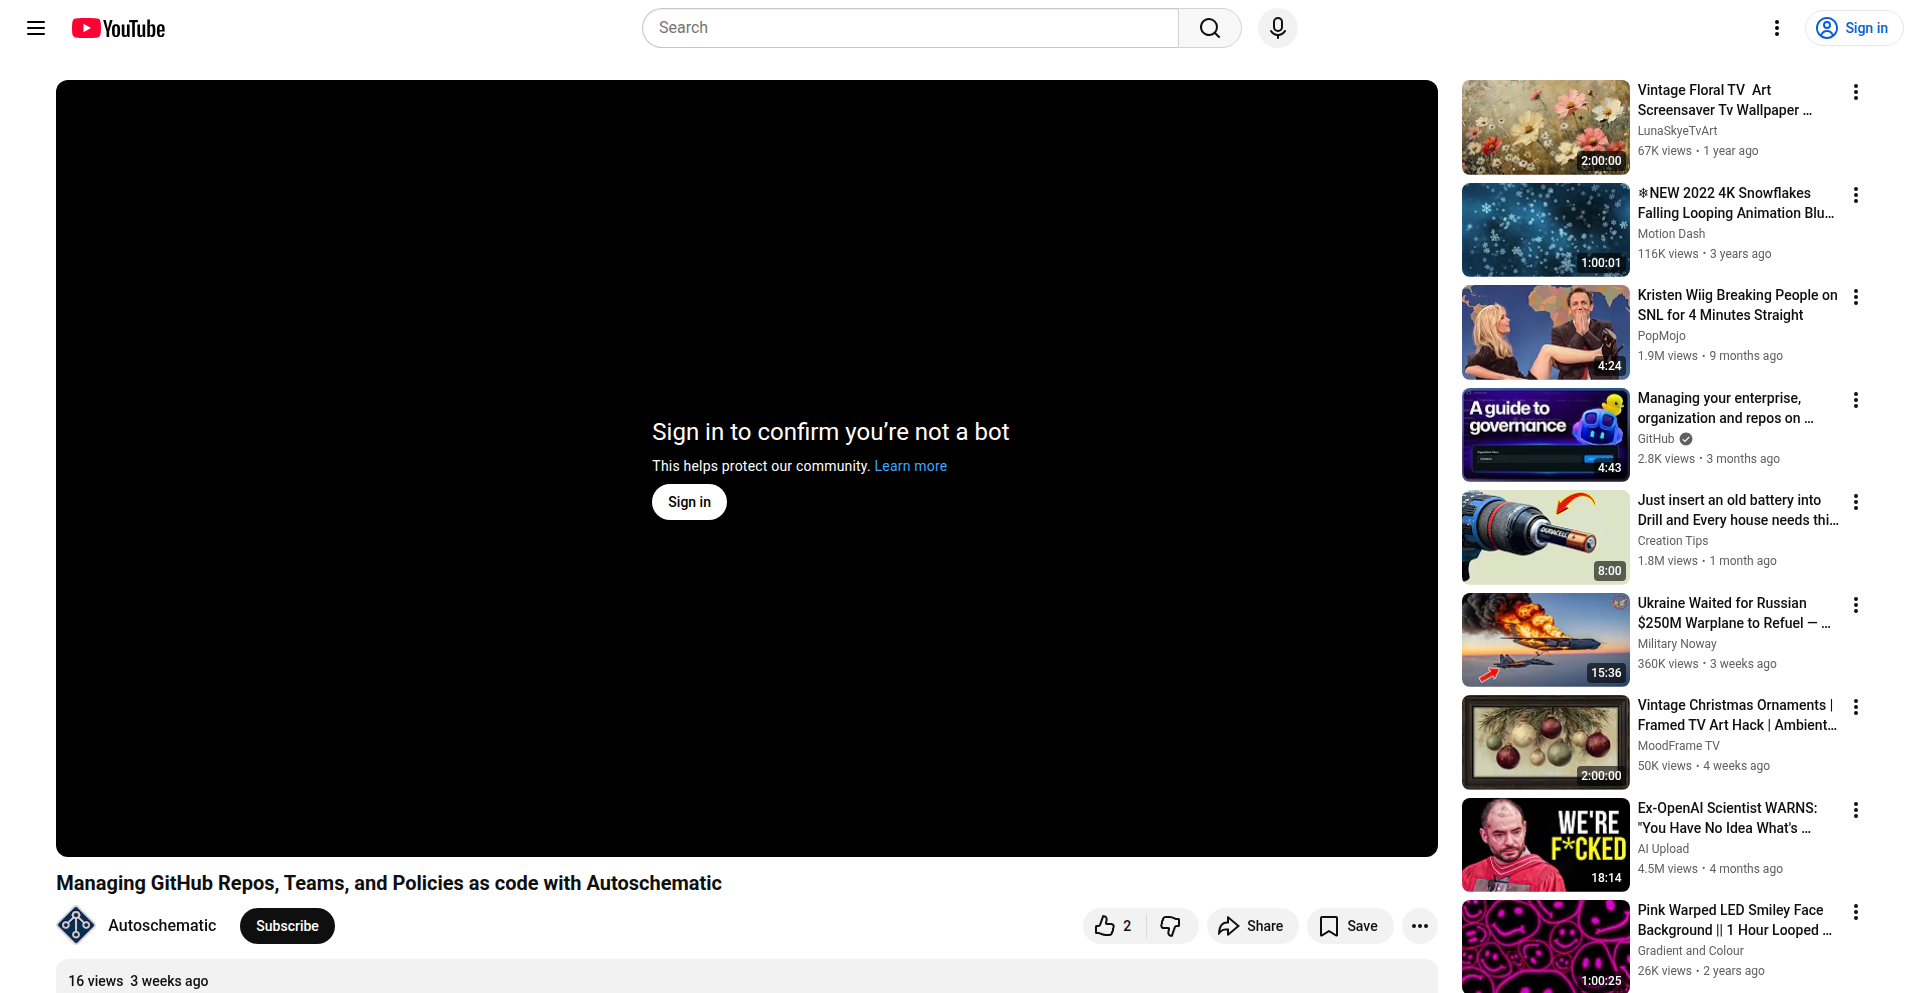Screen dimensions: 1920x993
Task: Open WE'RE F*CKED video thumbnail
Action: point(1545,845)
